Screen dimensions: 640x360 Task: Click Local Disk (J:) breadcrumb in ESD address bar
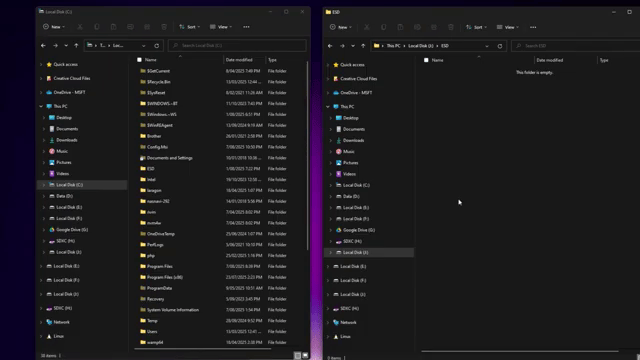[421, 46]
